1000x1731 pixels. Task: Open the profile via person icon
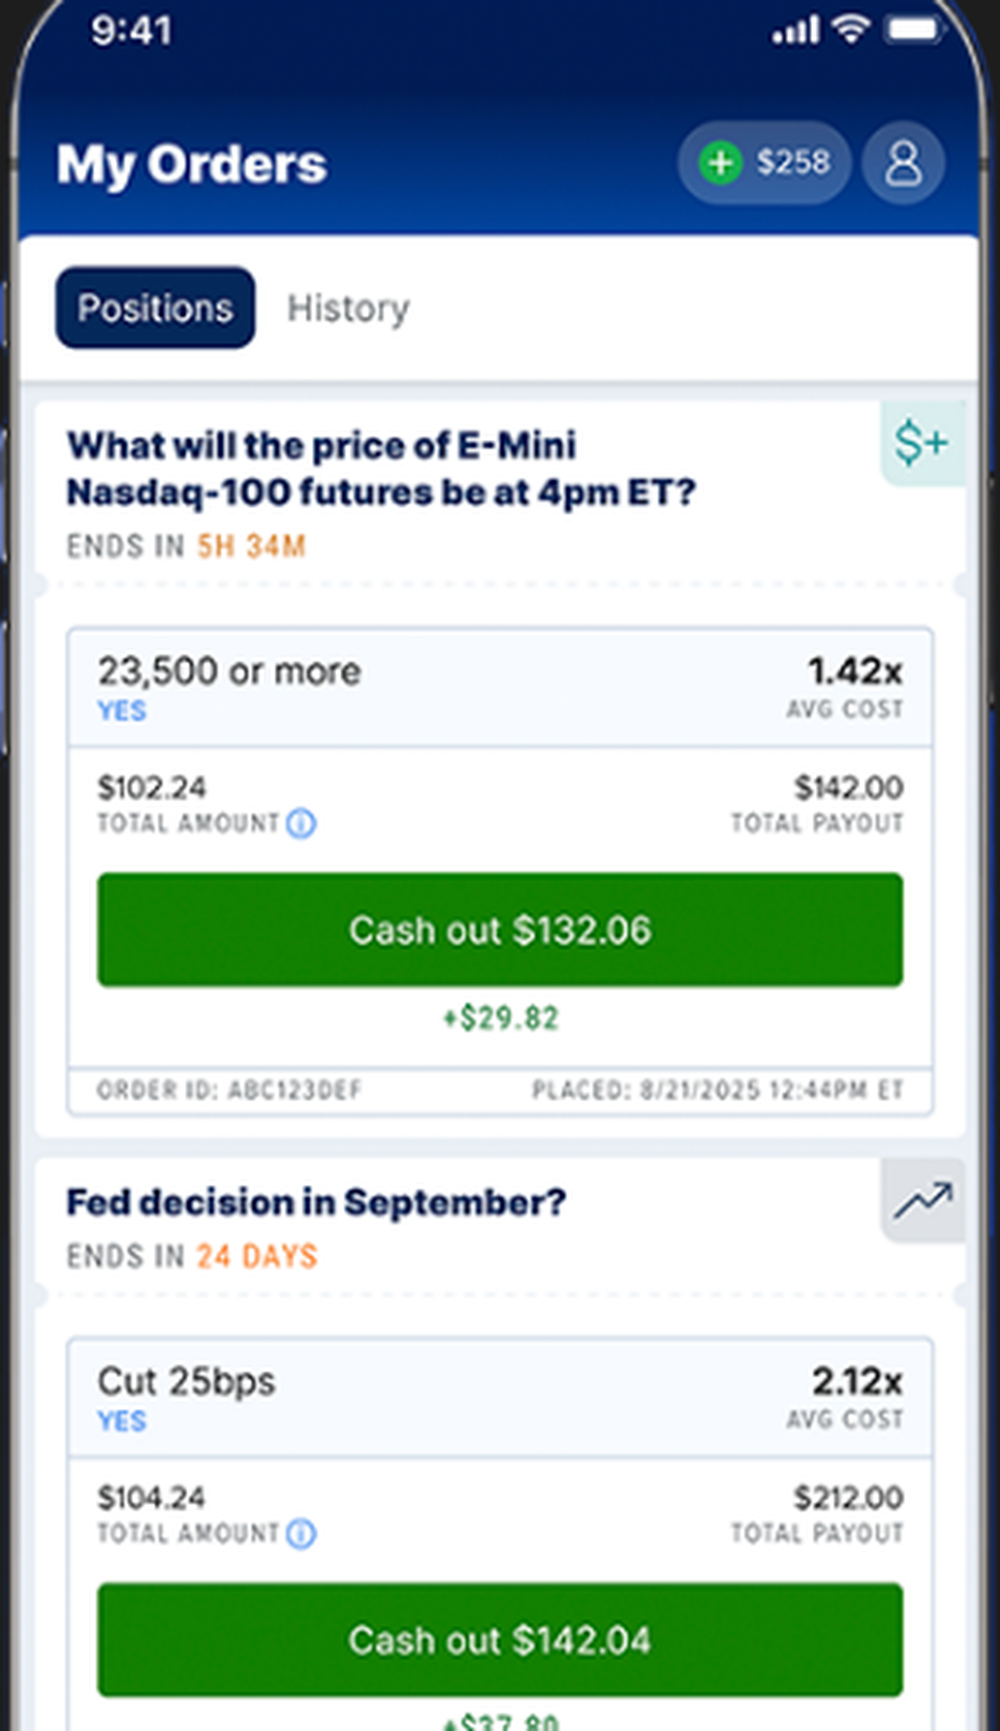[x=904, y=163]
